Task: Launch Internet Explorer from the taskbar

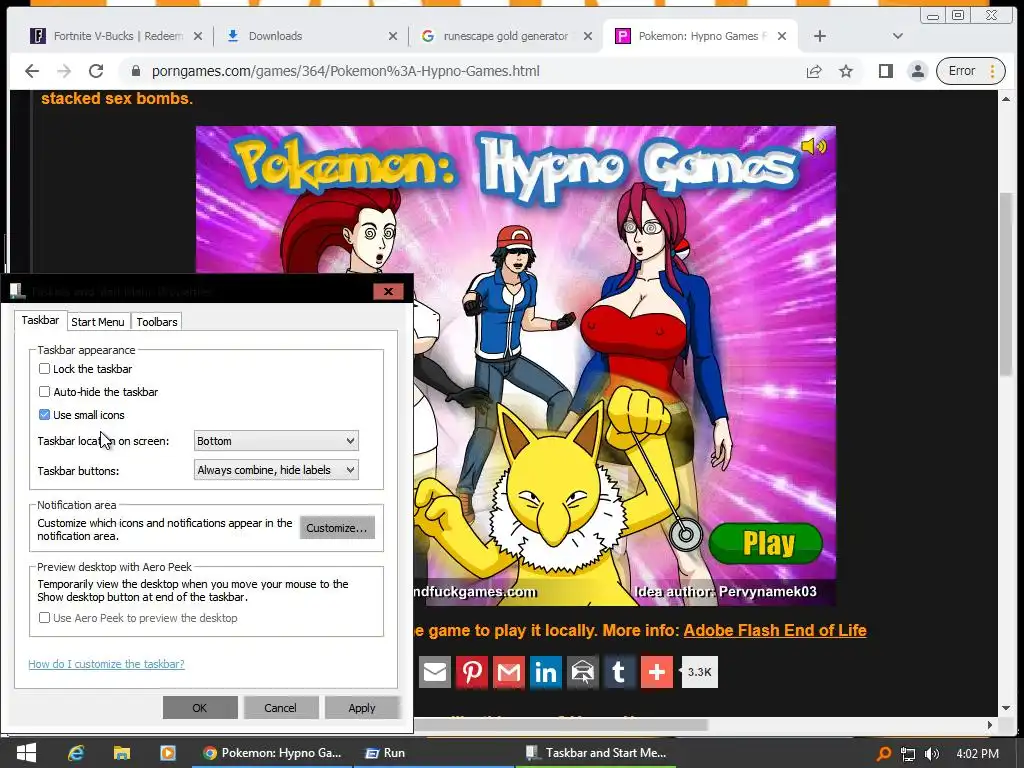Action: point(76,753)
